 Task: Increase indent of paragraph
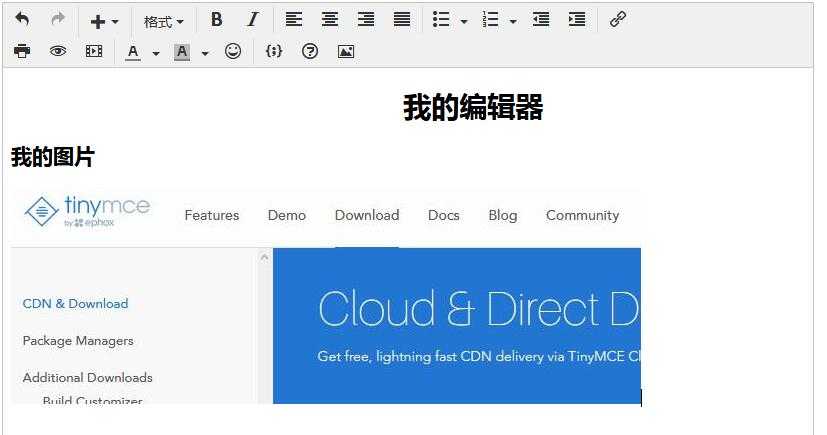[577, 20]
